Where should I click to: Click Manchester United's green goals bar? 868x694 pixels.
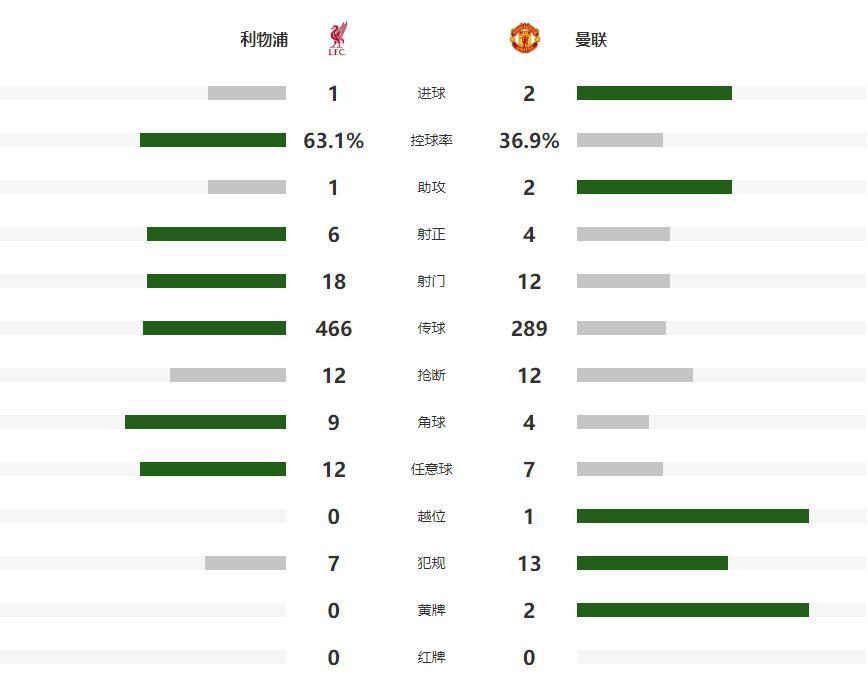654,94
